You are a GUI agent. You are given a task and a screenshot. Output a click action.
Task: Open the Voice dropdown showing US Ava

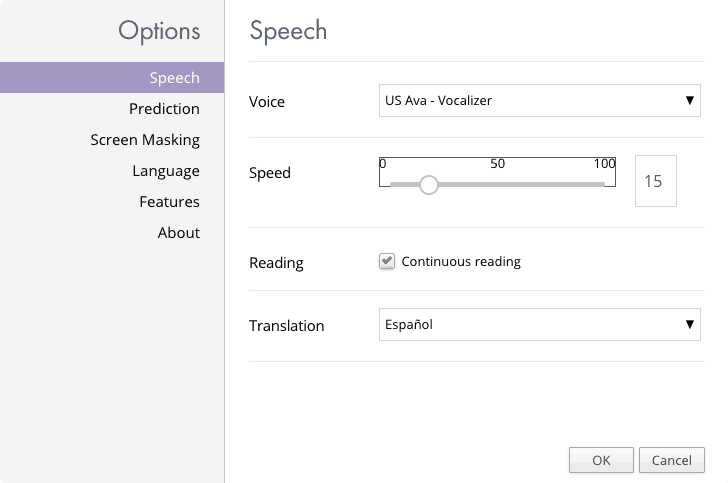540,100
